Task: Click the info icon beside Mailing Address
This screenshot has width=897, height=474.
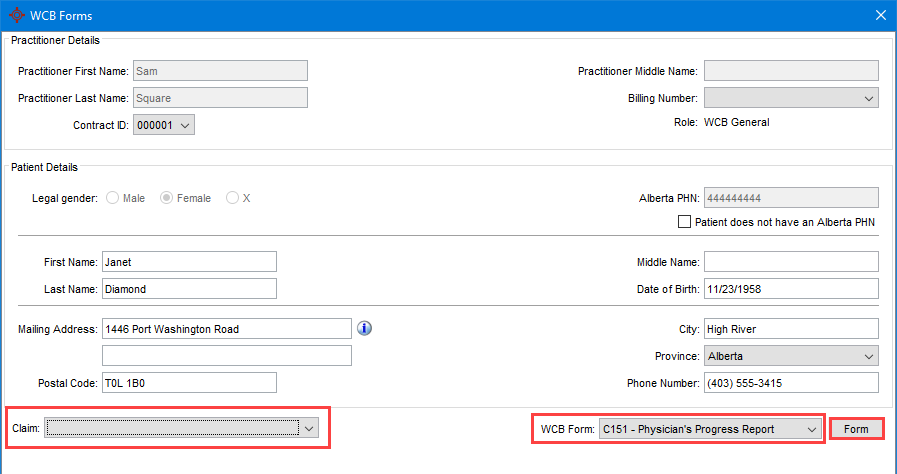Action: pos(364,328)
